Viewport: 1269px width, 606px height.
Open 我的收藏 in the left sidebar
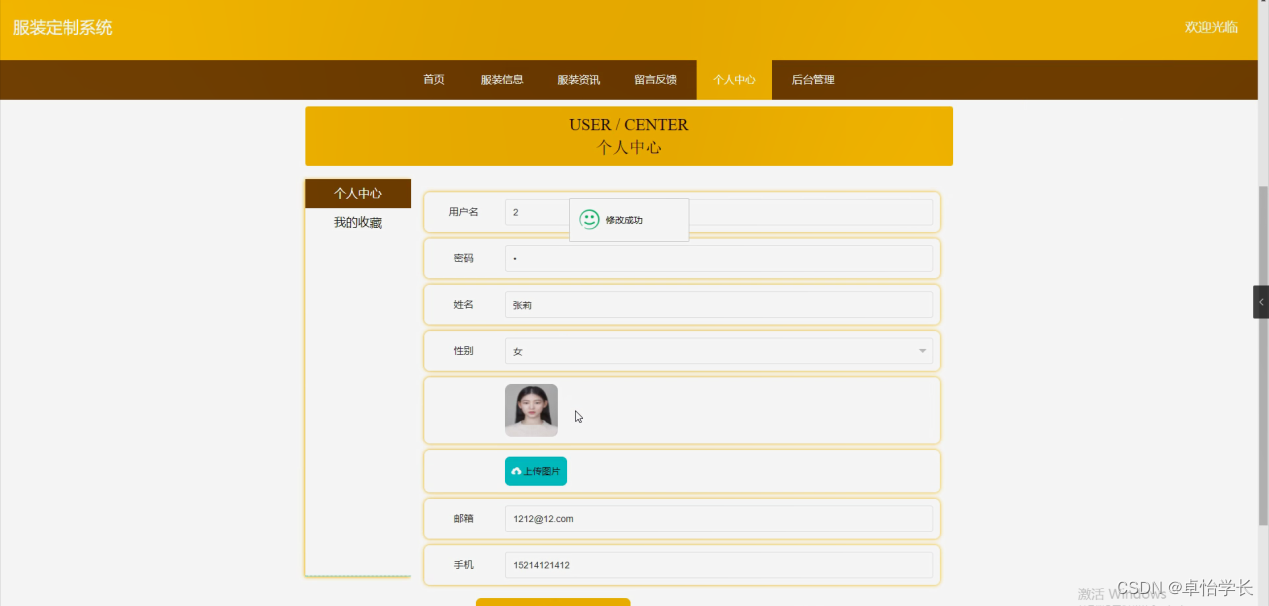(x=358, y=223)
